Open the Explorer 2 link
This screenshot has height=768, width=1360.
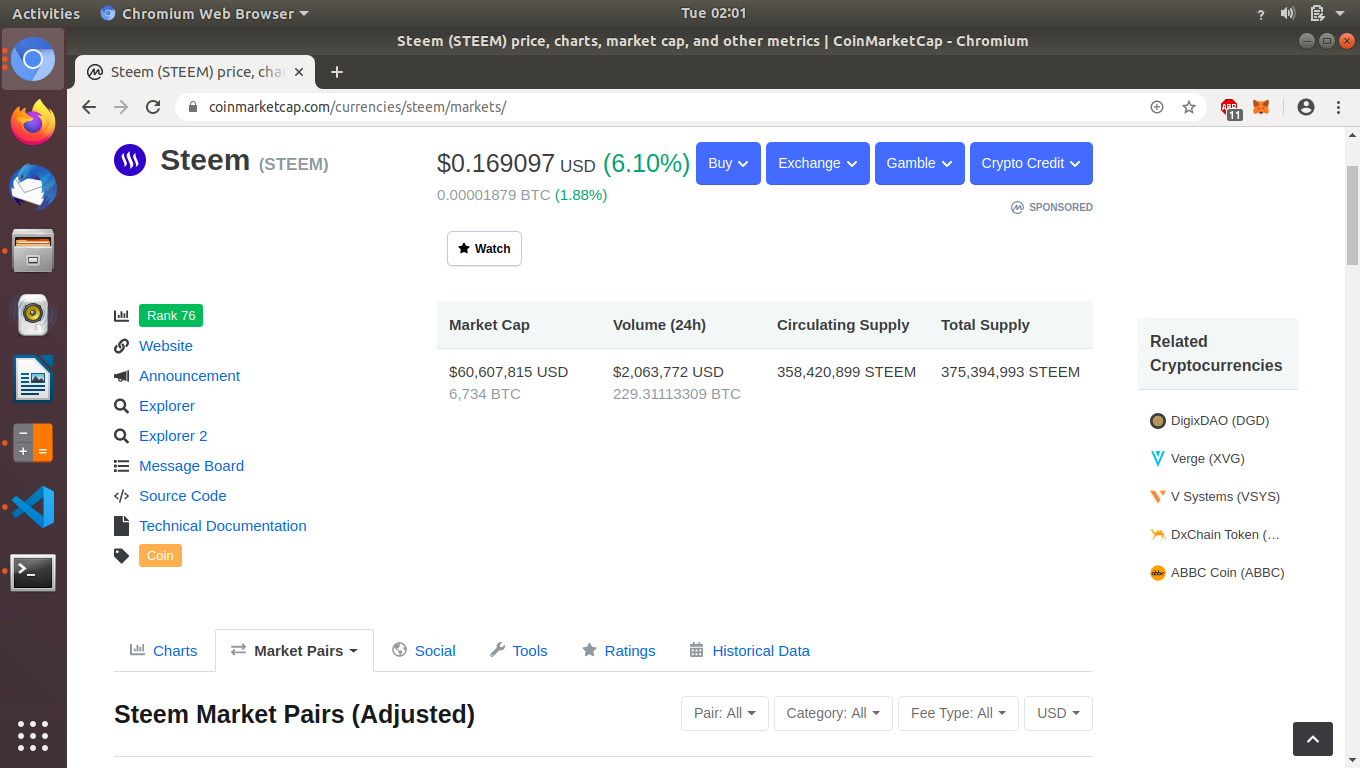pyautogui.click(x=173, y=436)
